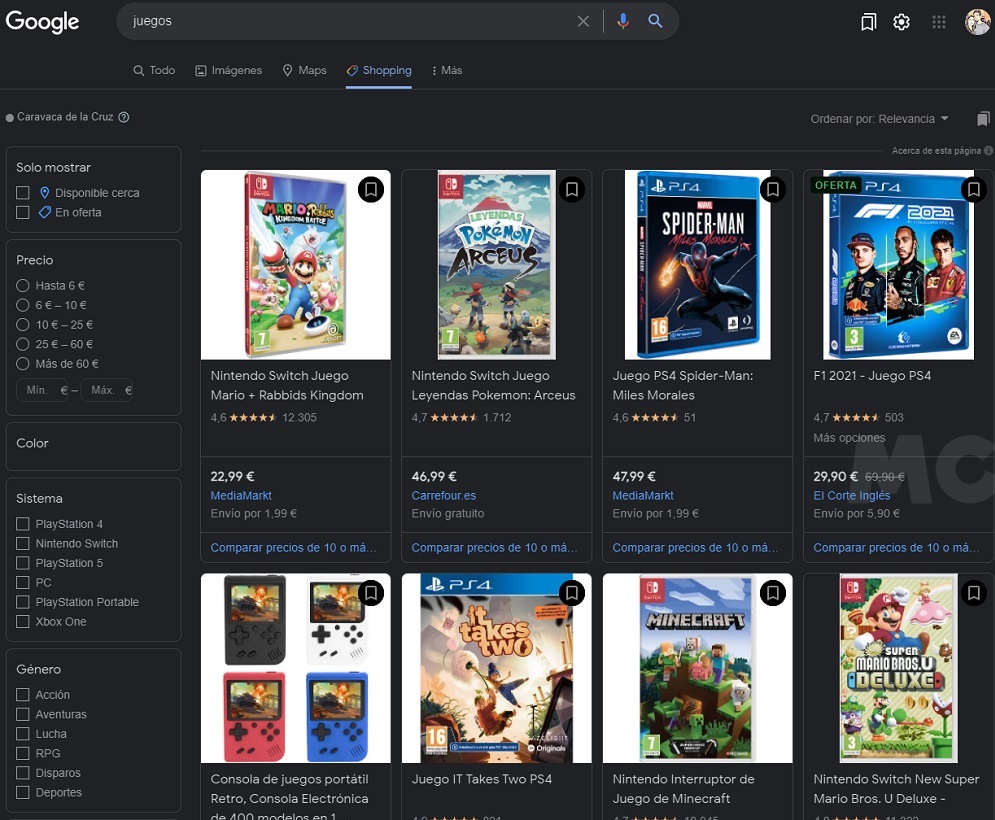Select the 10 € – 25 € price range
Screen dimensions: 995x820
(23, 325)
